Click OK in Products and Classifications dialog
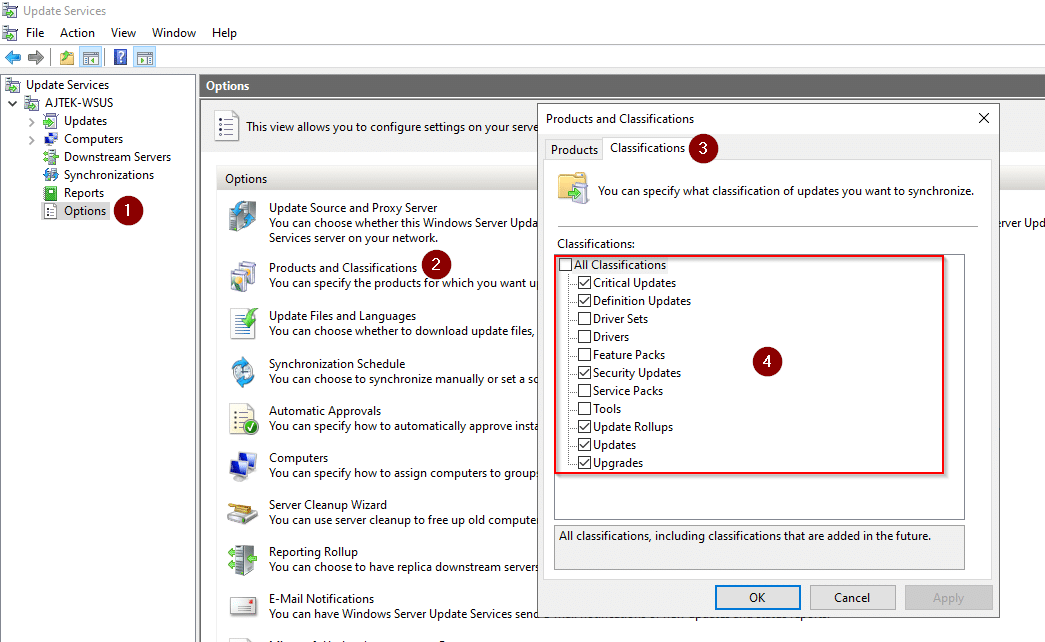This screenshot has width=1045, height=642. coord(757,597)
